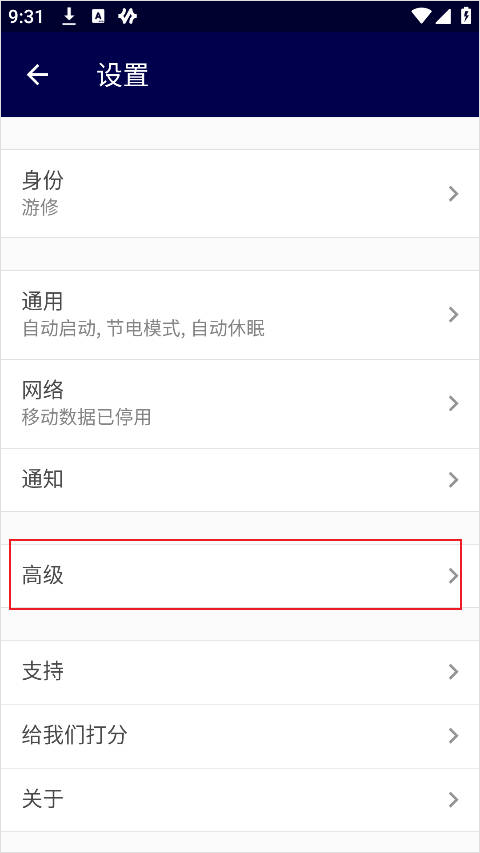Open 网络 network settings
Screen dimensions: 480x853
(x=240, y=404)
